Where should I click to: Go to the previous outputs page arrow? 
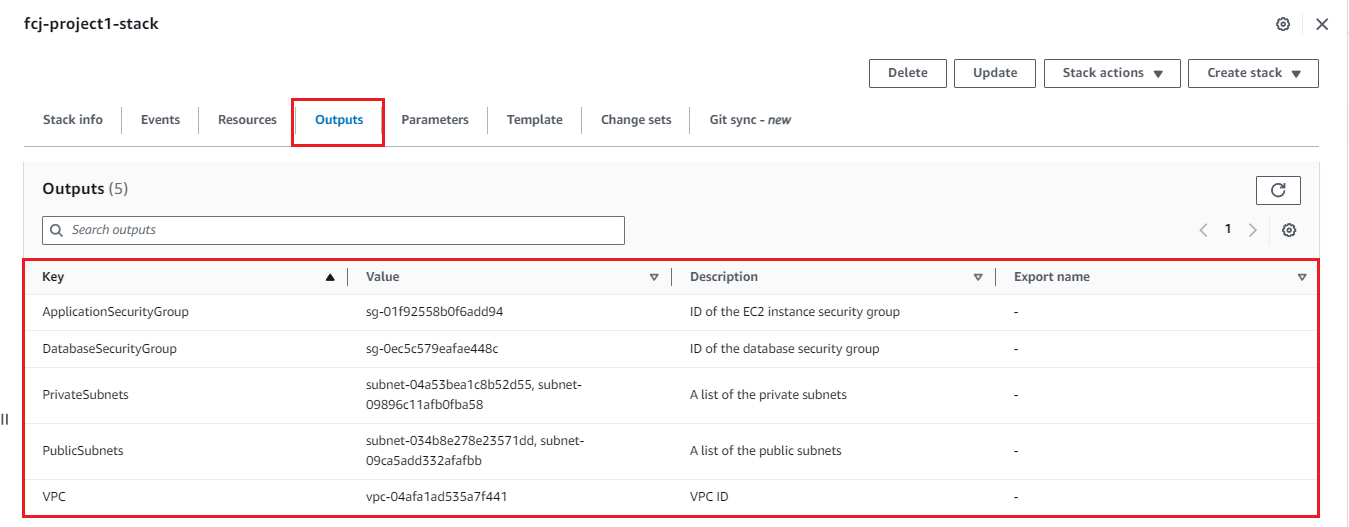pos(1204,230)
